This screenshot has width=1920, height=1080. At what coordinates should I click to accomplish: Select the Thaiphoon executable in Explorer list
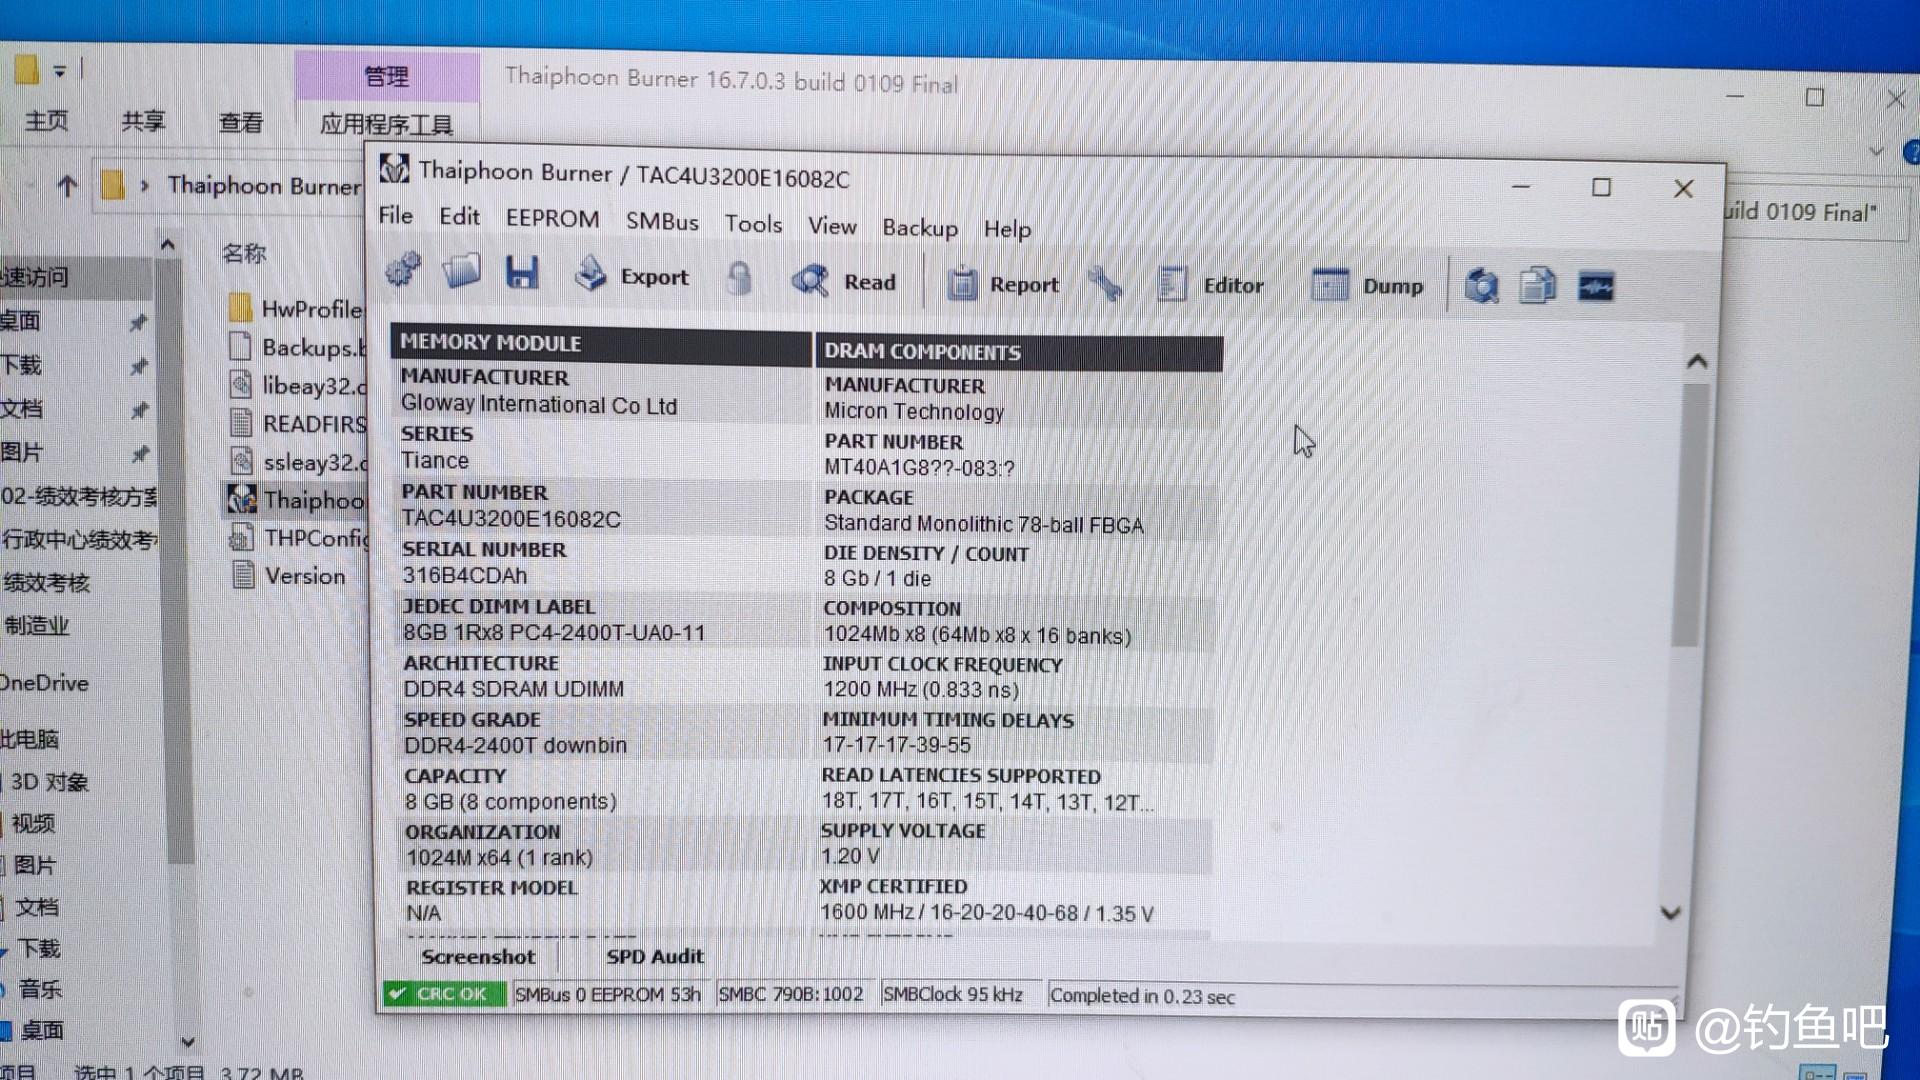coord(296,499)
